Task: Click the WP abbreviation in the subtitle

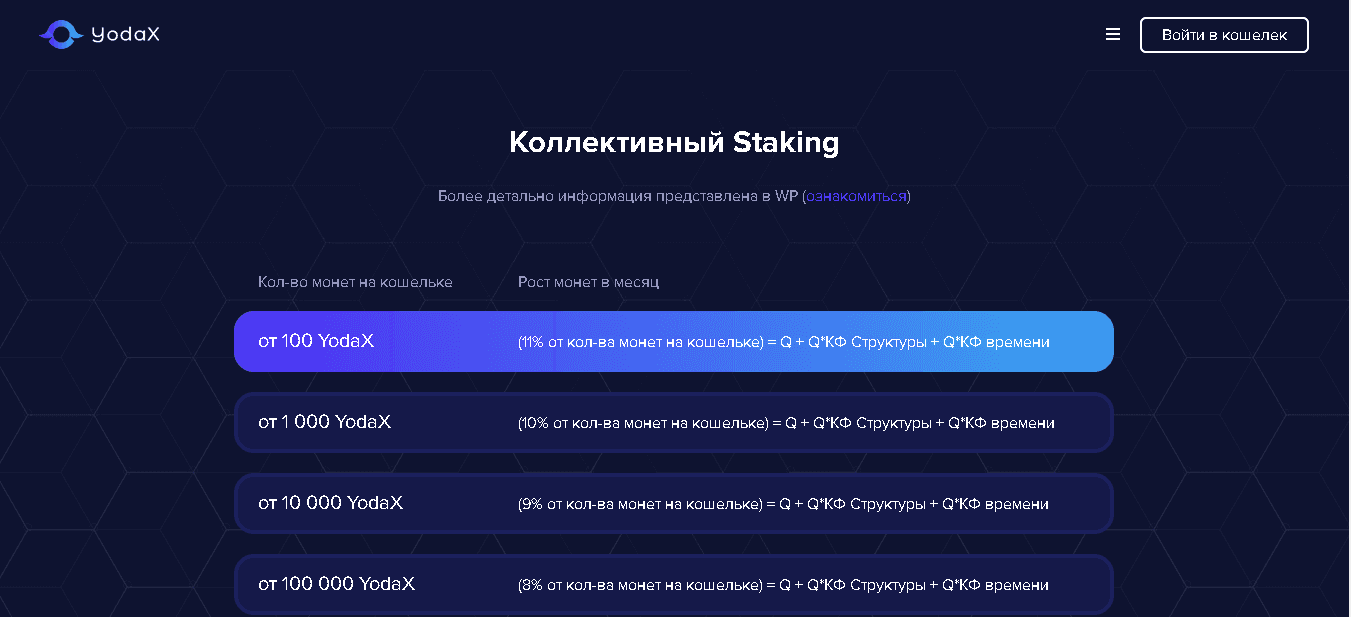Action: (786, 196)
